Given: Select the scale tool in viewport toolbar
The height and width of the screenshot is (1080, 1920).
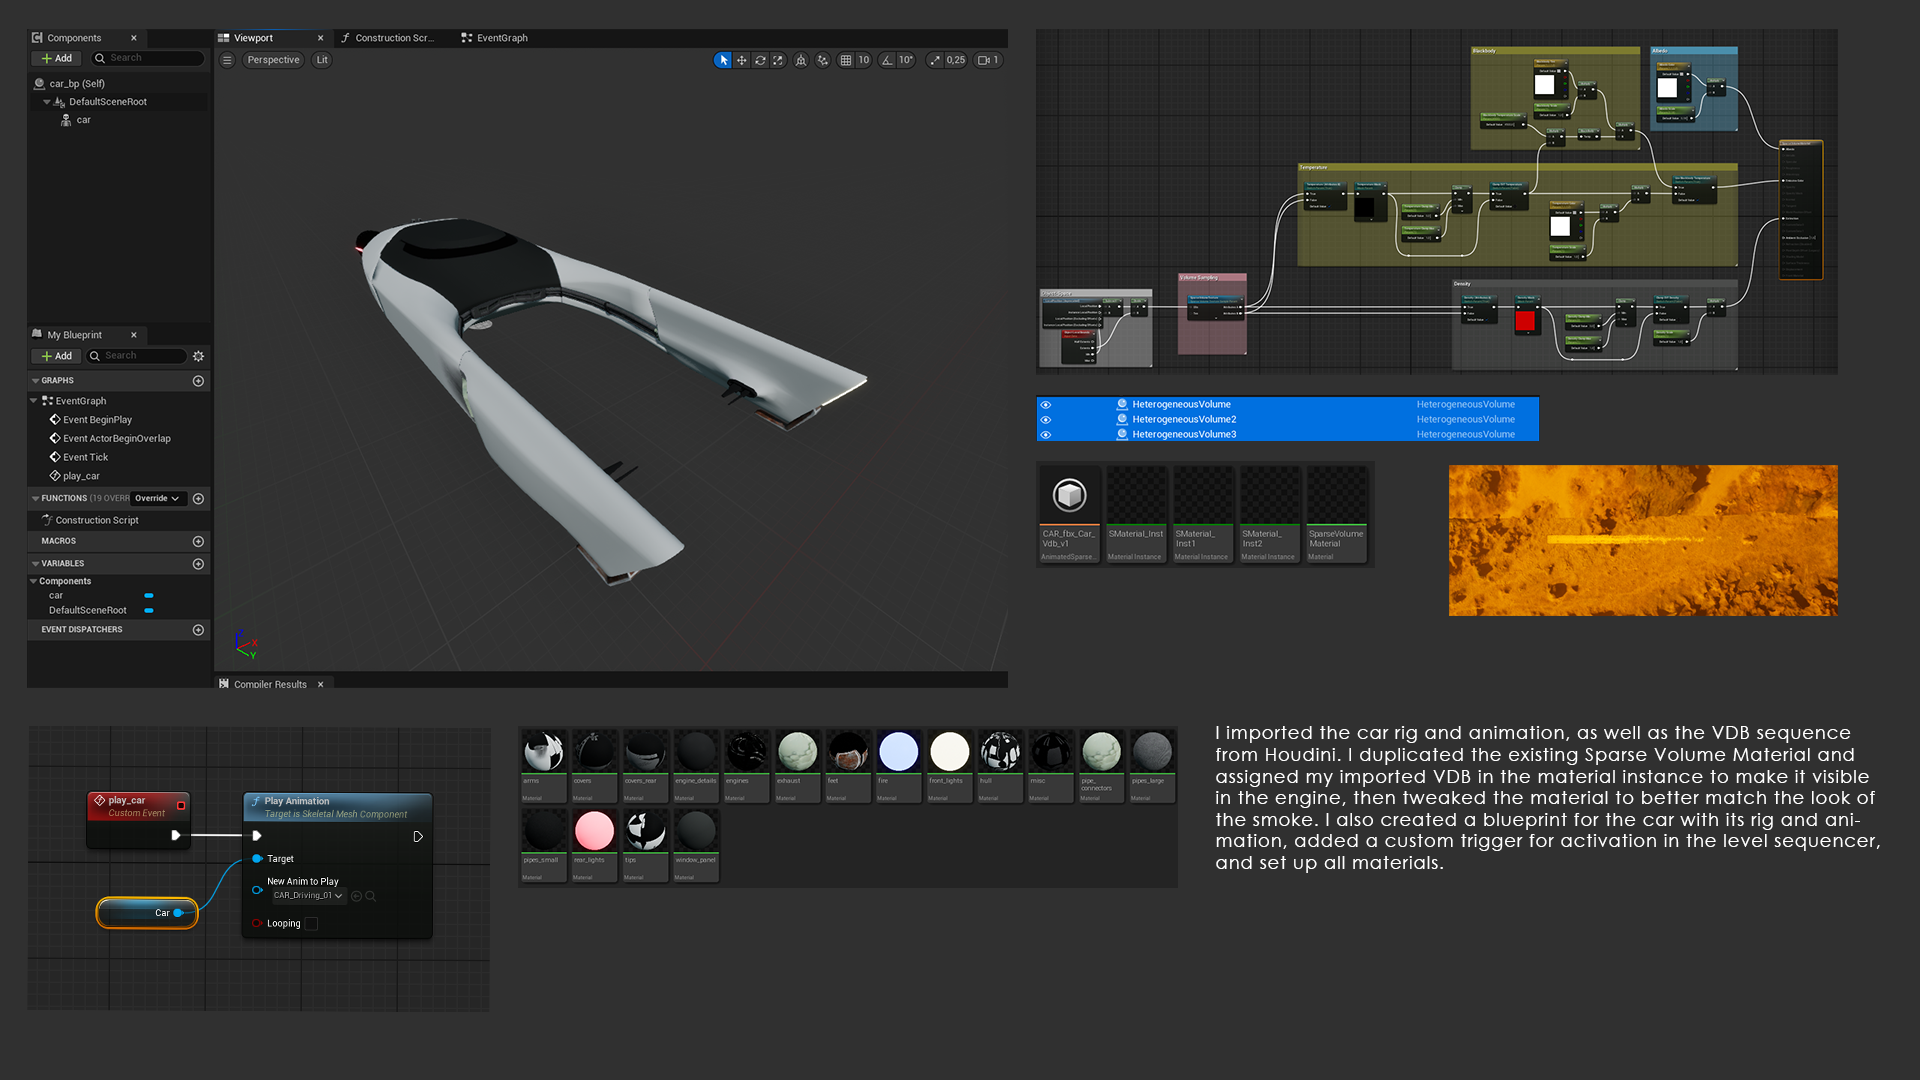Looking at the screenshot, I should pyautogui.click(x=778, y=60).
